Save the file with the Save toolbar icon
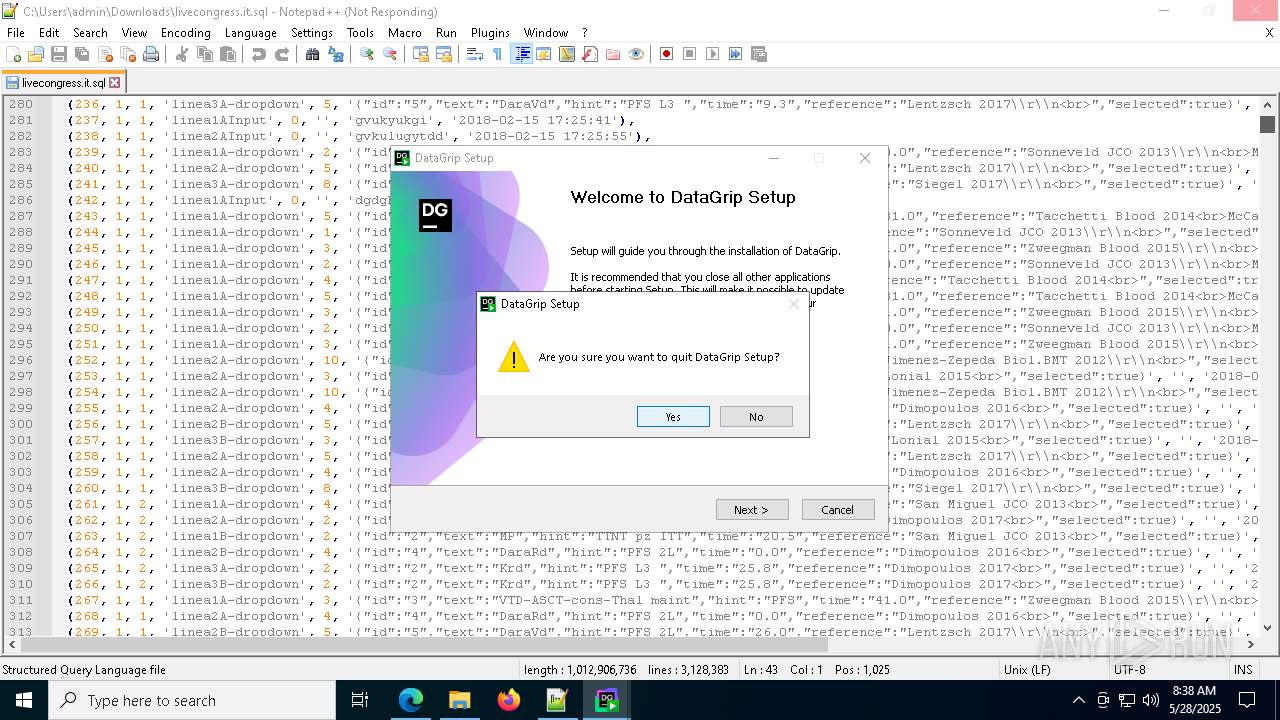 (x=59, y=54)
